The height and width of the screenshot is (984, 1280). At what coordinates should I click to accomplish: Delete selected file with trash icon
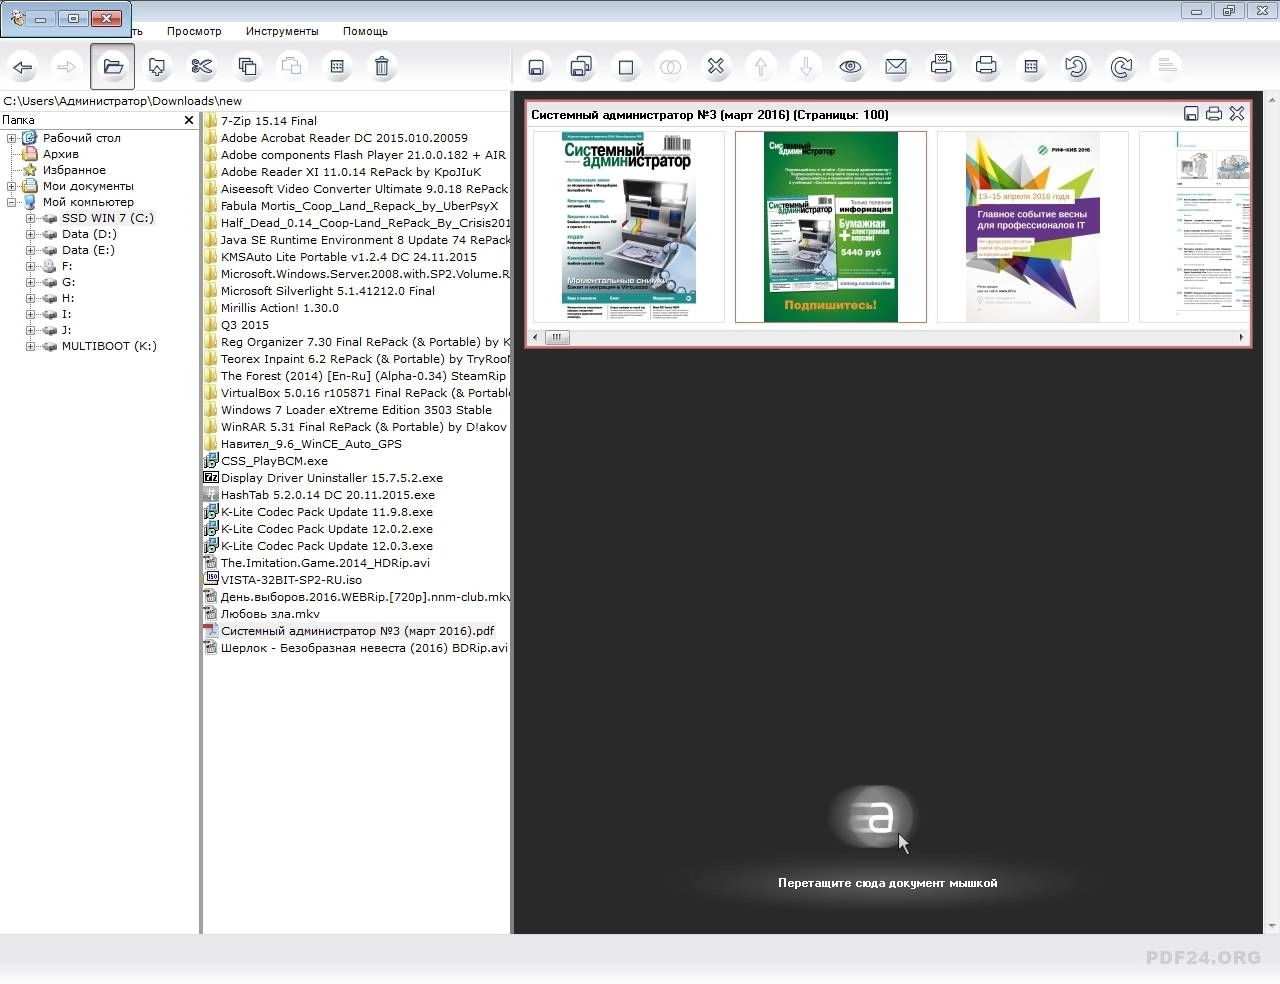(x=382, y=67)
